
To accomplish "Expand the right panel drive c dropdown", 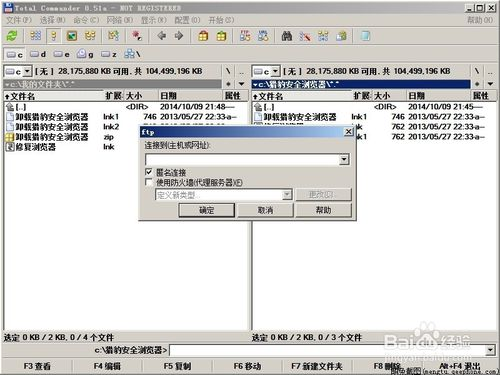I will [x=275, y=71].
